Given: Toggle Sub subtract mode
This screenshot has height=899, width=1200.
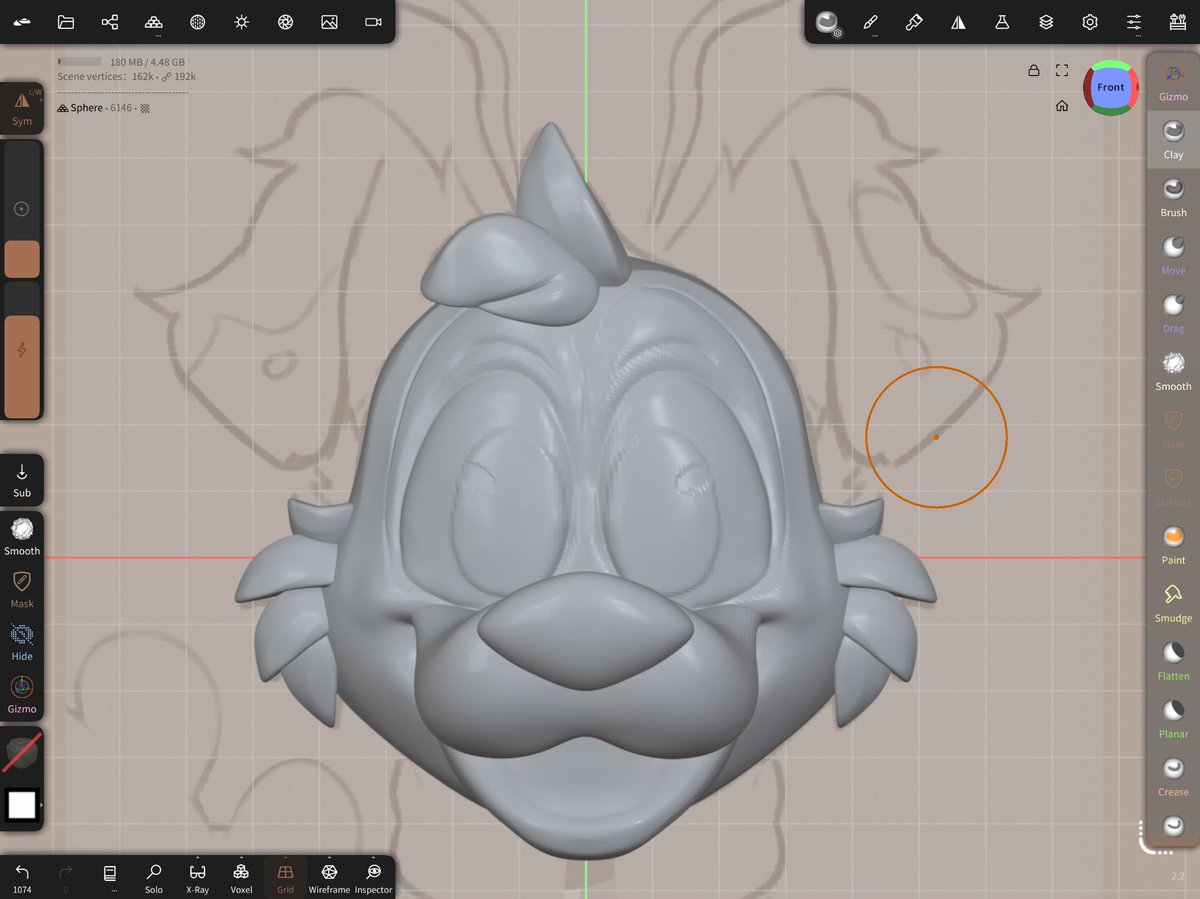Looking at the screenshot, I should [22, 479].
